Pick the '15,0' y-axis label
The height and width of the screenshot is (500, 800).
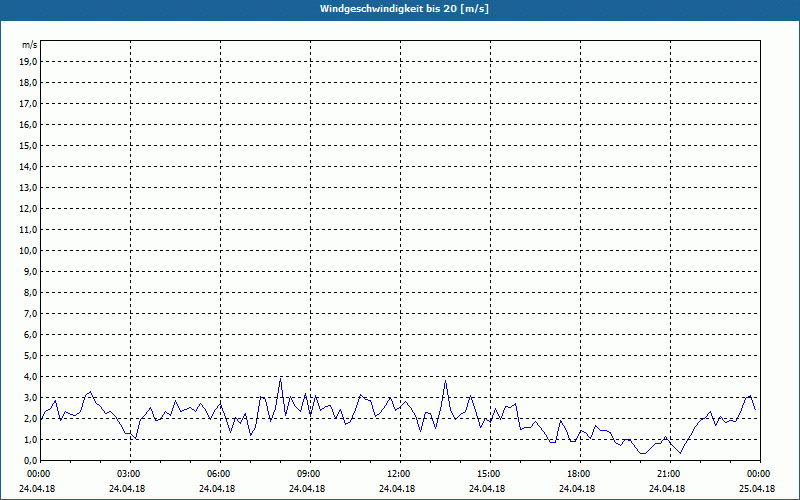pos(29,145)
